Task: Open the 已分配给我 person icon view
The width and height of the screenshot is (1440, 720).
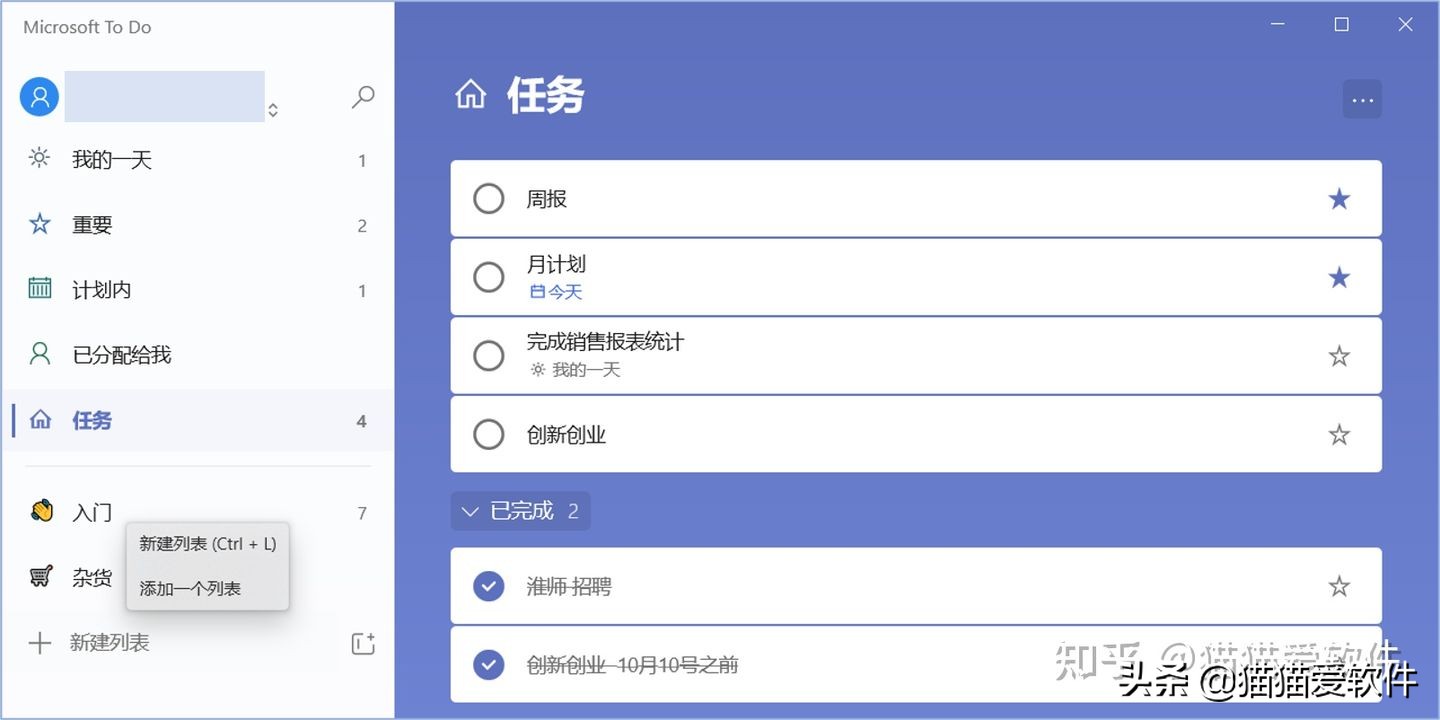Action: (x=38, y=354)
